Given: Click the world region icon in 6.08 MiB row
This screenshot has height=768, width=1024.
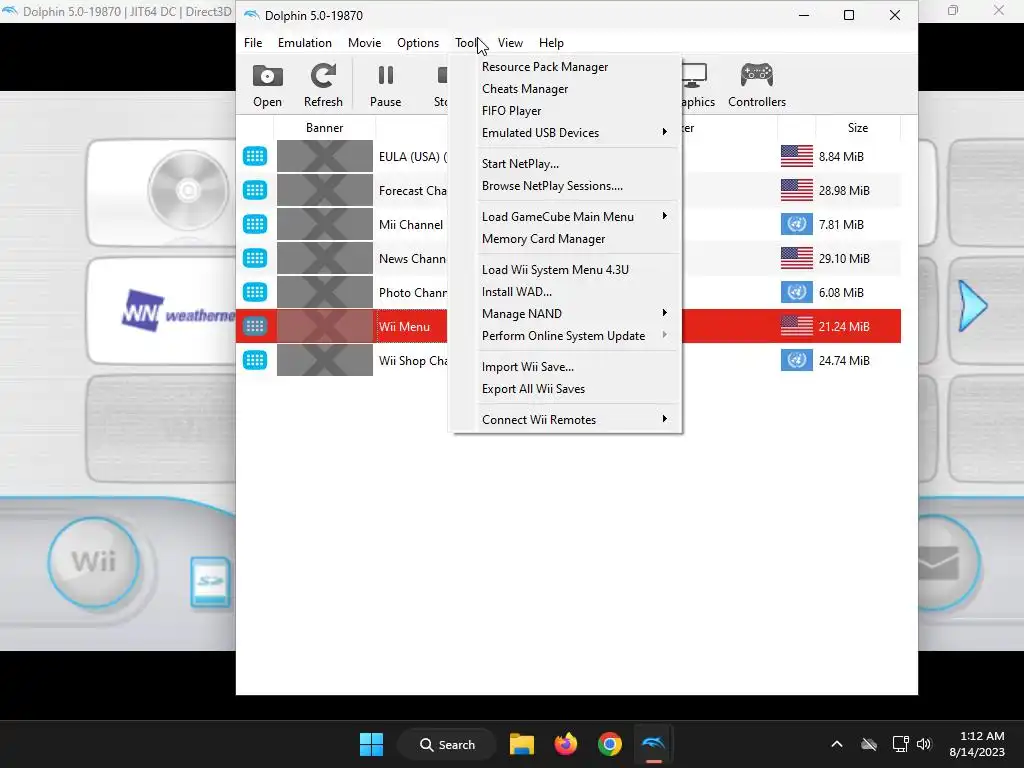Looking at the screenshot, I should pyautogui.click(x=797, y=292).
